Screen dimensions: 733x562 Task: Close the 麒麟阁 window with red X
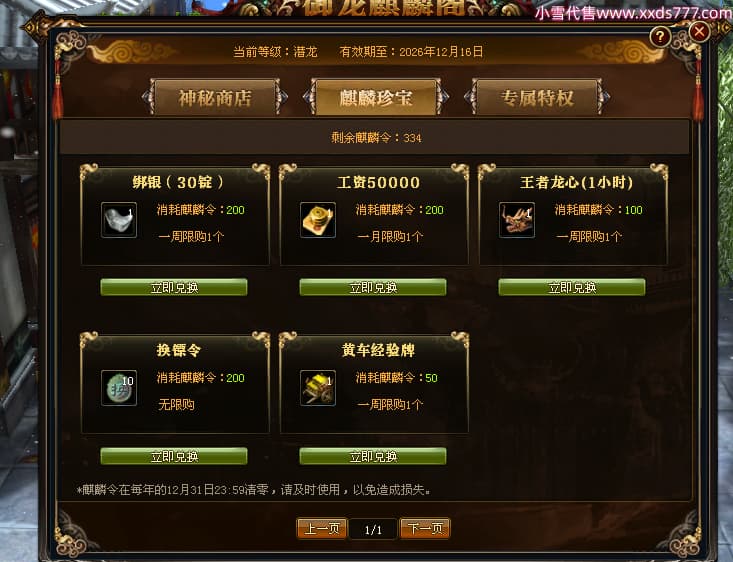pyautogui.click(x=699, y=32)
